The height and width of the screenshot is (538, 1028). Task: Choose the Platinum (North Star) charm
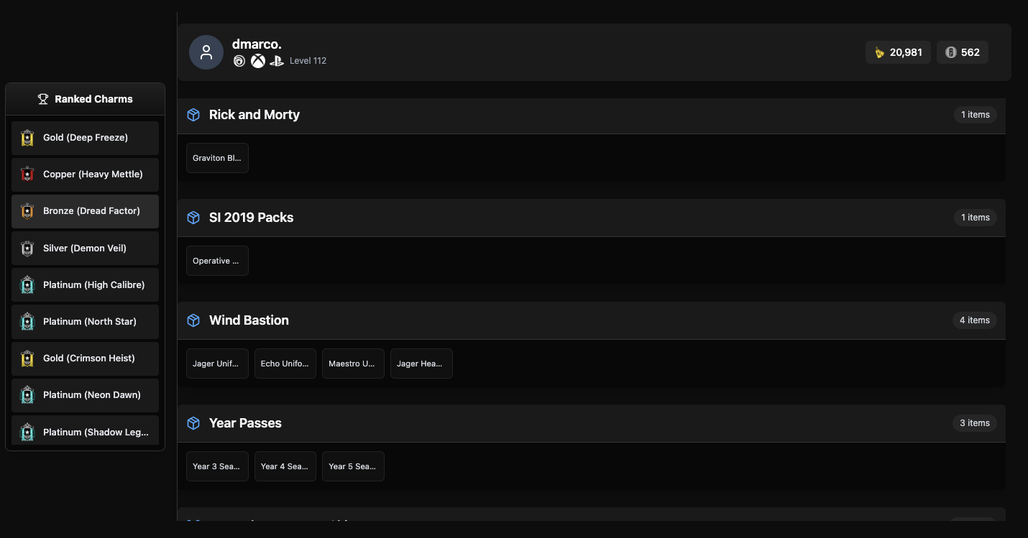[85, 322]
